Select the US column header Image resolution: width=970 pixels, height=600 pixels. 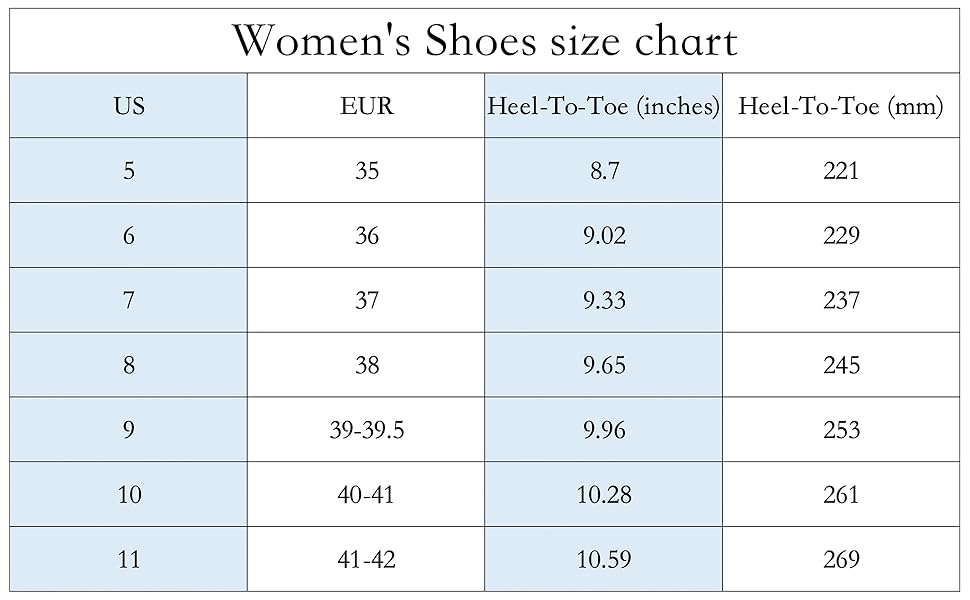coord(129,106)
